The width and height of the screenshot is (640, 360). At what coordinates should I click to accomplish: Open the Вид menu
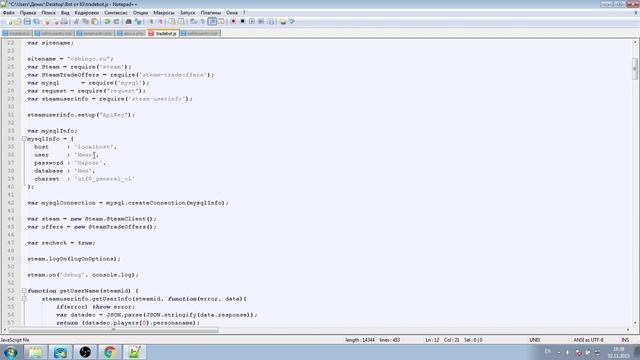coord(65,13)
